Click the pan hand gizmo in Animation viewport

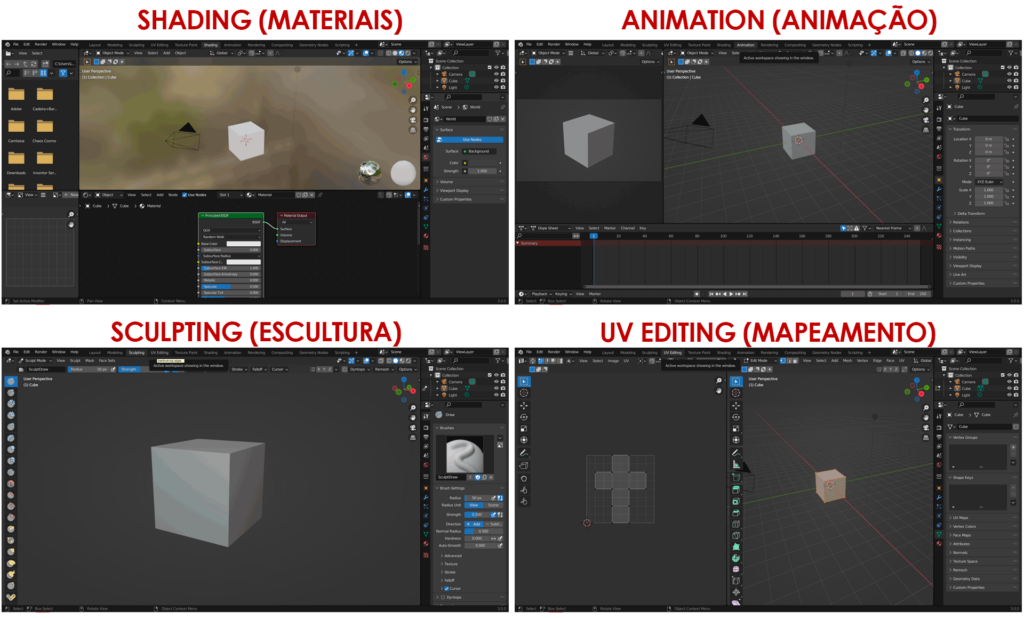(x=926, y=110)
